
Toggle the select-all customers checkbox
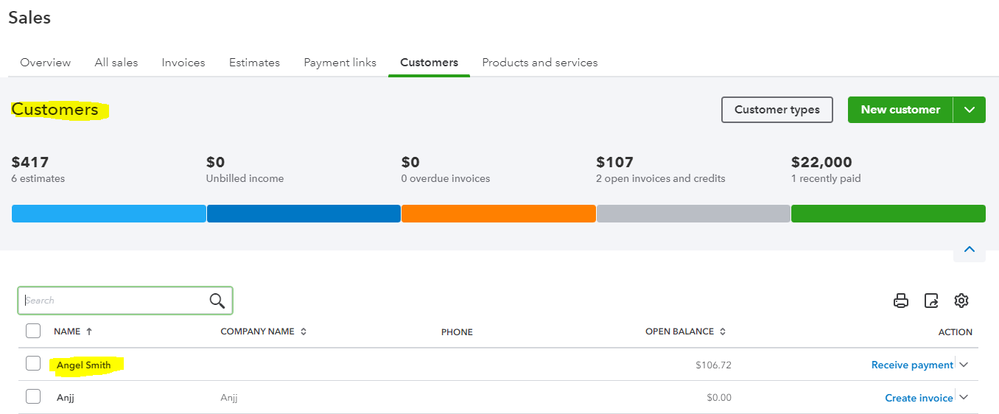point(33,331)
